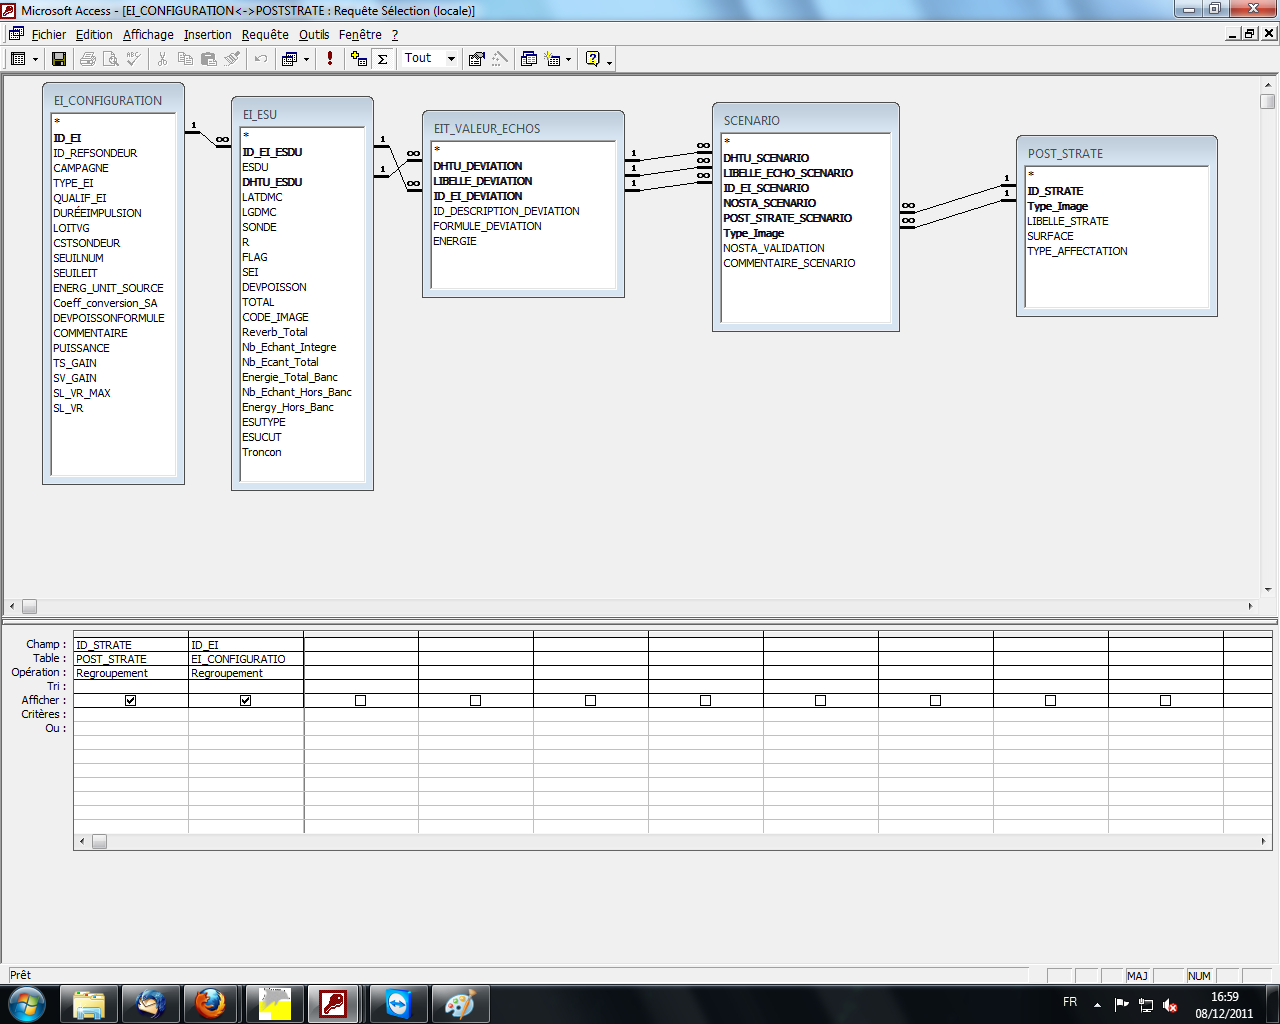The width and height of the screenshot is (1280, 1024).
Task: Open the ? help menu
Action: click(395, 34)
